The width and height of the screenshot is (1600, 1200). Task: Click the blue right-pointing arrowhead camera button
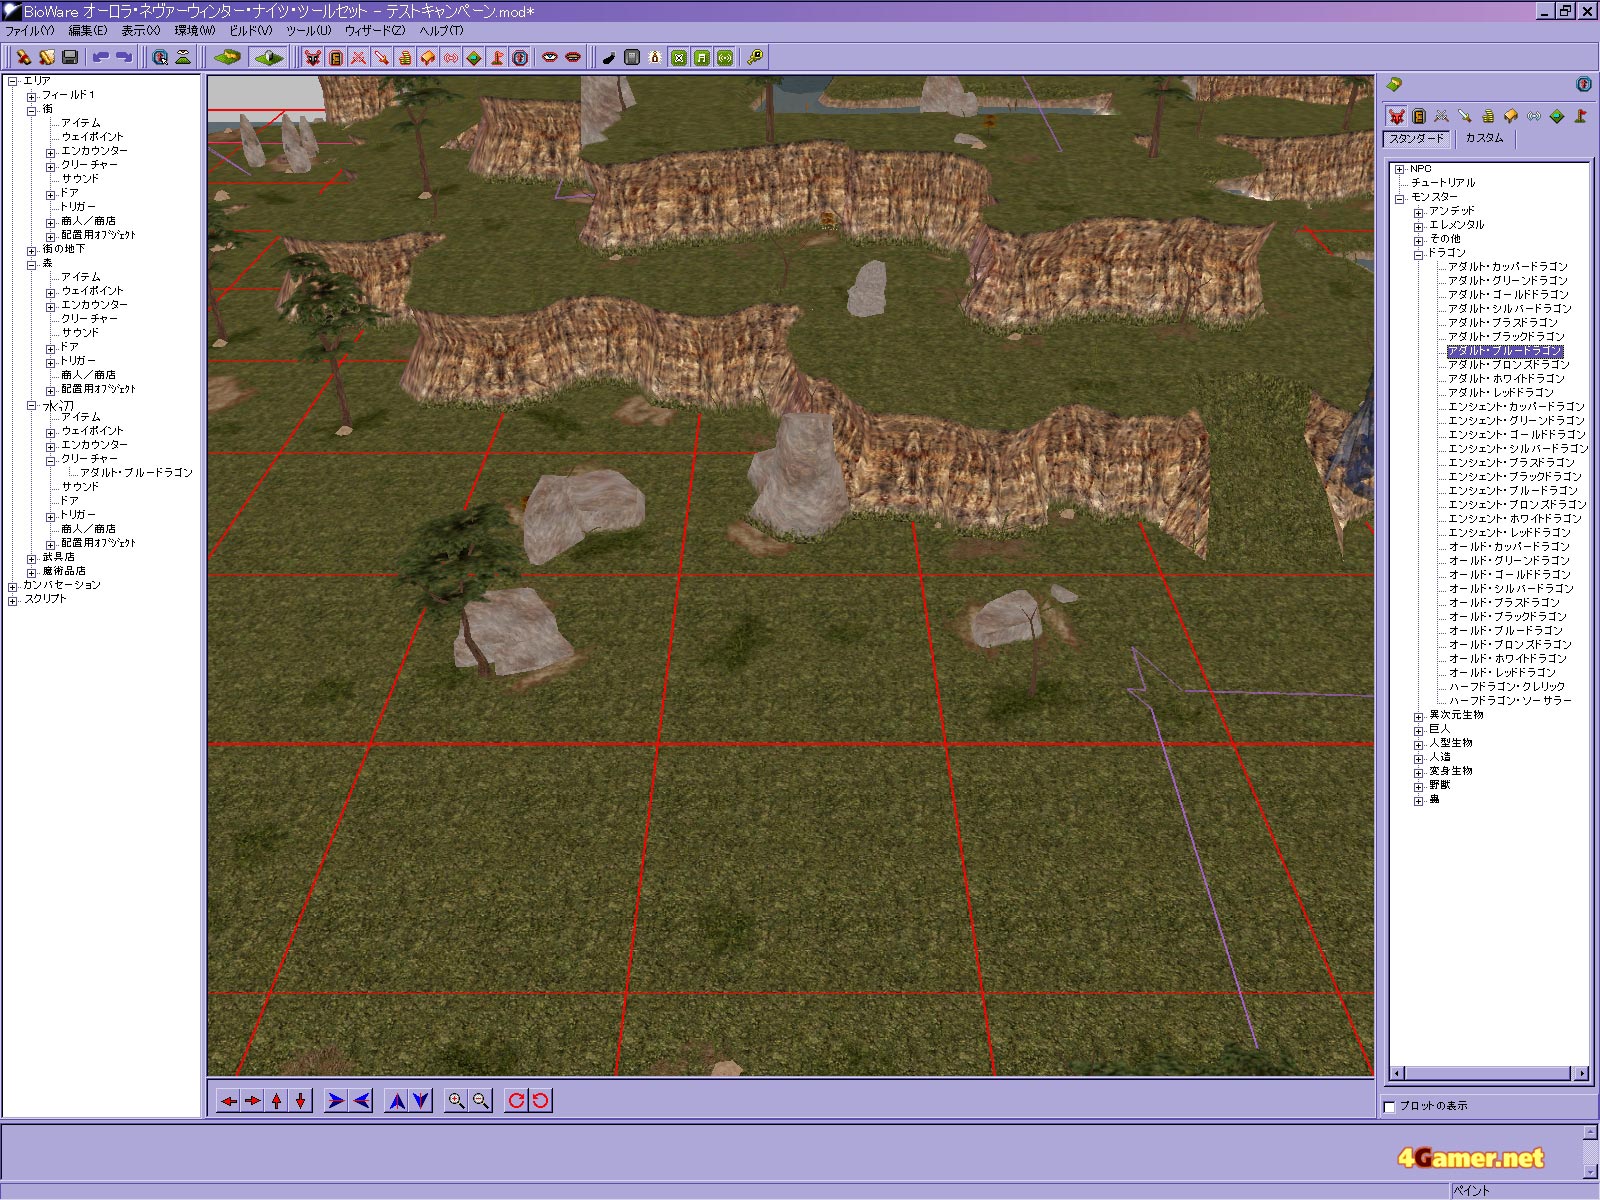(x=336, y=1101)
